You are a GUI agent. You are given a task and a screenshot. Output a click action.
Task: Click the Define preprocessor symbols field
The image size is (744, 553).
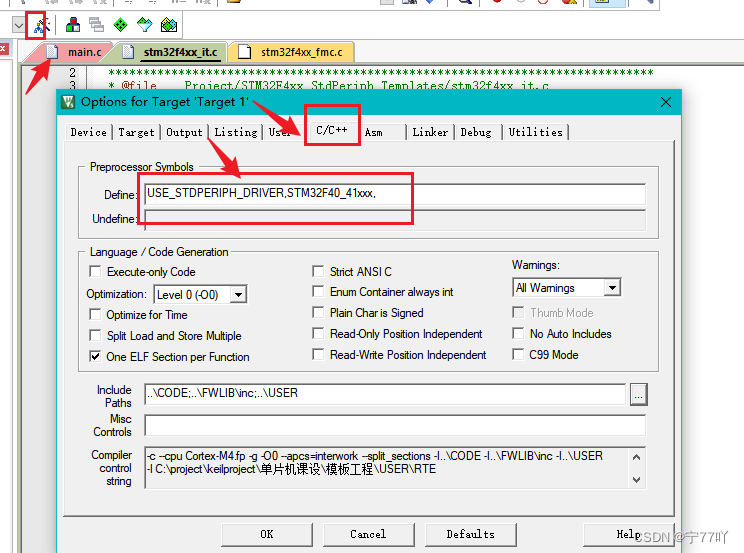pos(395,194)
